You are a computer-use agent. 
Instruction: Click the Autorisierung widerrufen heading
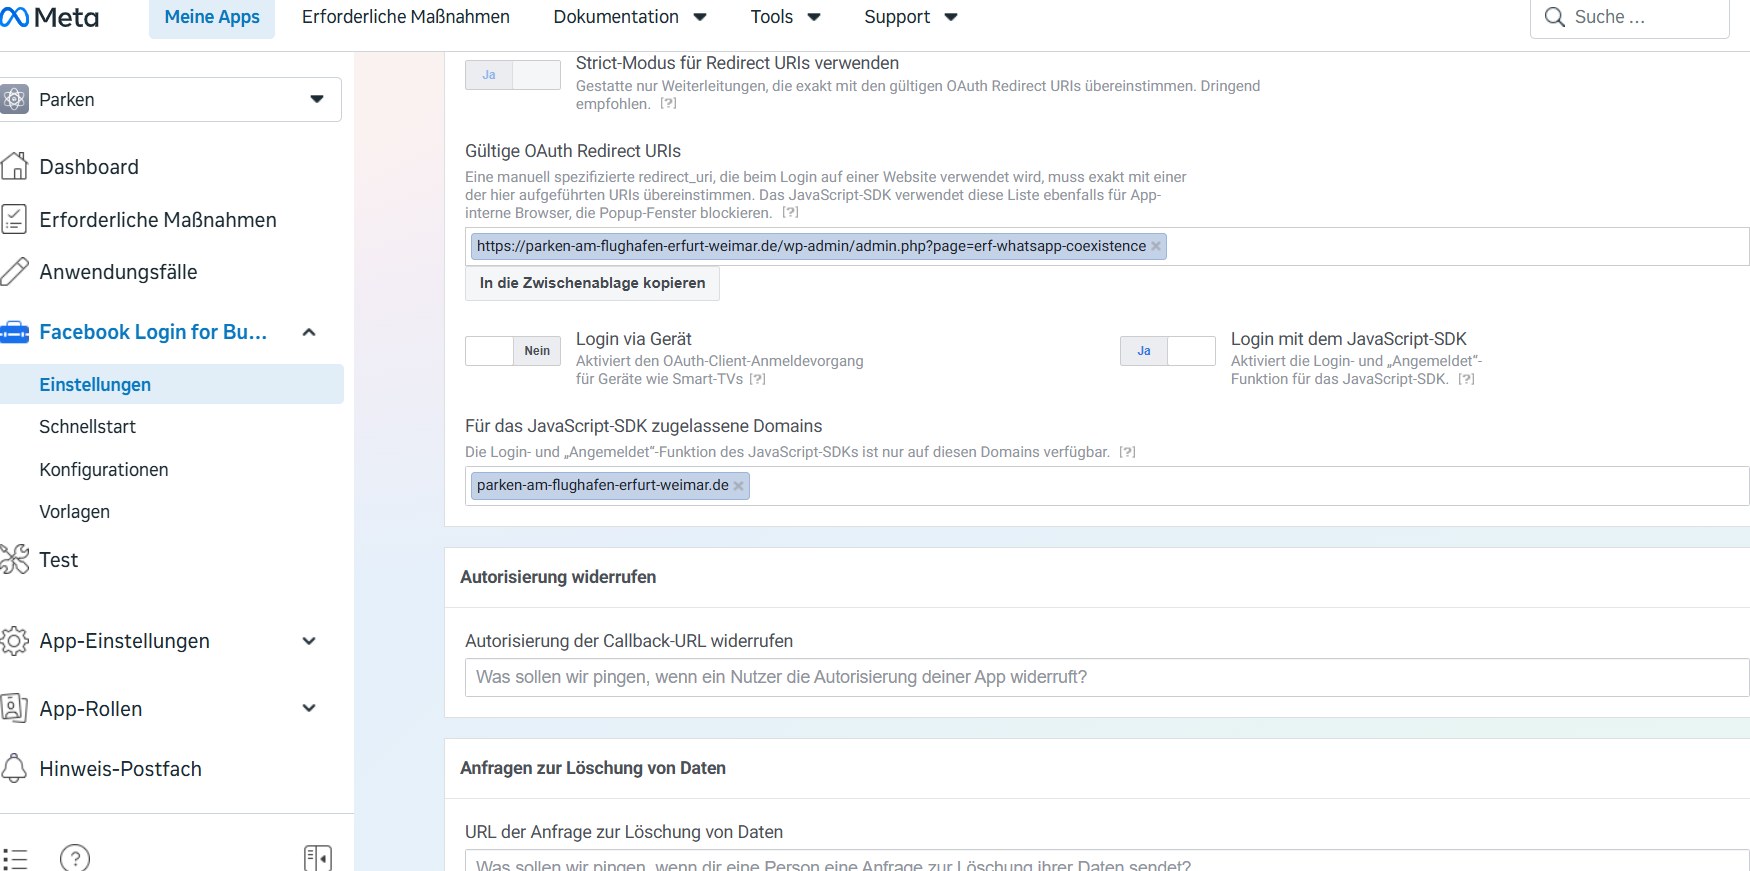(x=558, y=577)
